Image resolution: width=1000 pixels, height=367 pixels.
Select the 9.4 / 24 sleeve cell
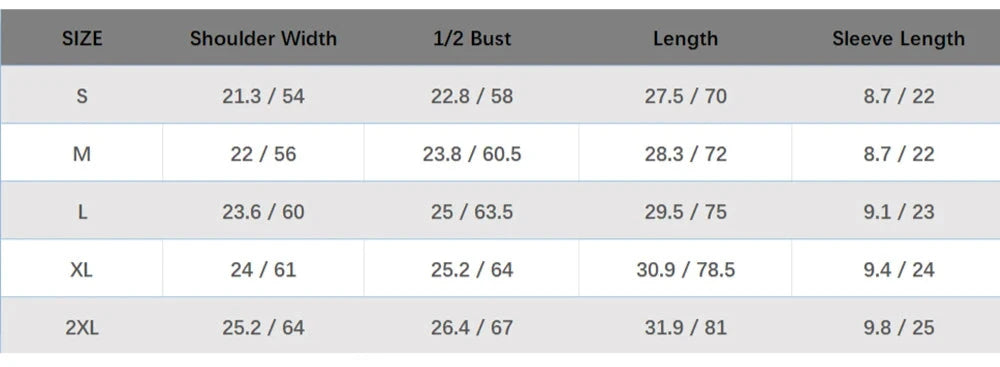click(899, 269)
